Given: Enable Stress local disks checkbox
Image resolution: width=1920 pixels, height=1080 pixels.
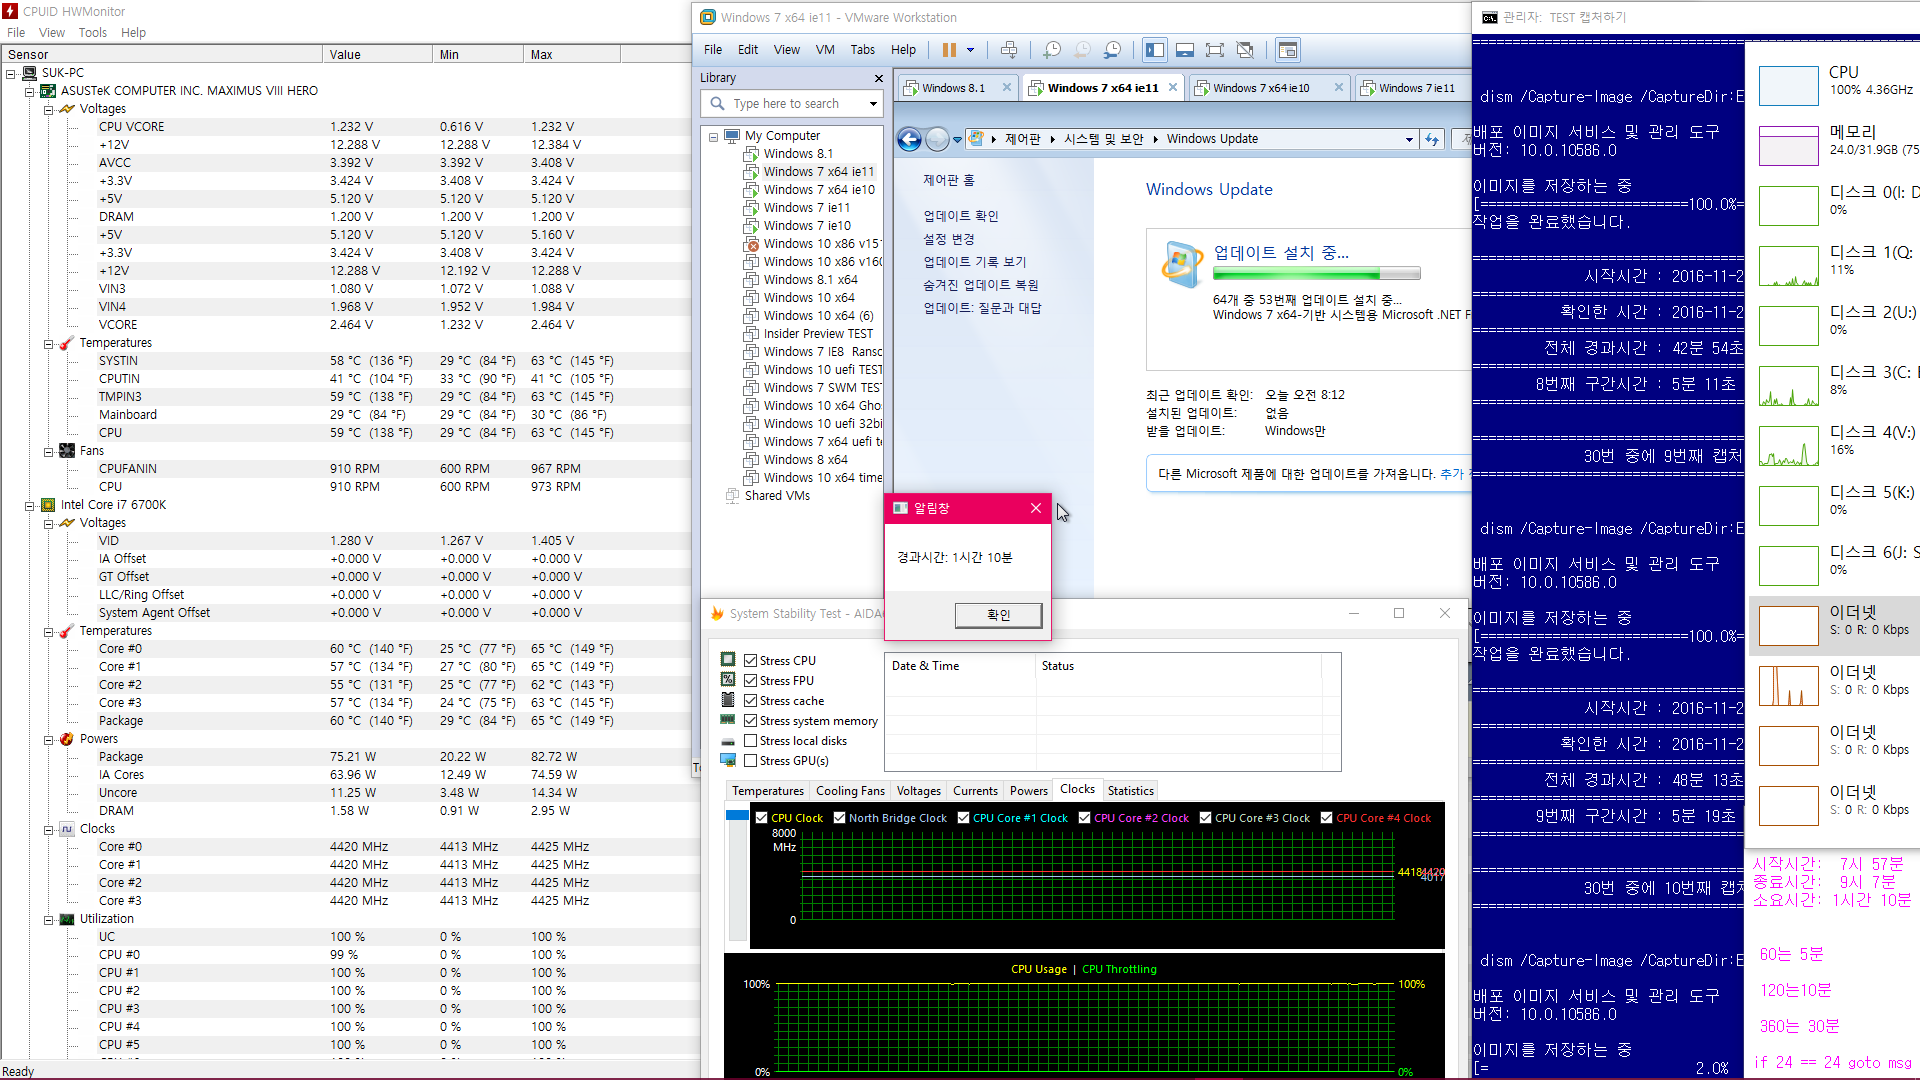Looking at the screenshot, I should 750,740.
